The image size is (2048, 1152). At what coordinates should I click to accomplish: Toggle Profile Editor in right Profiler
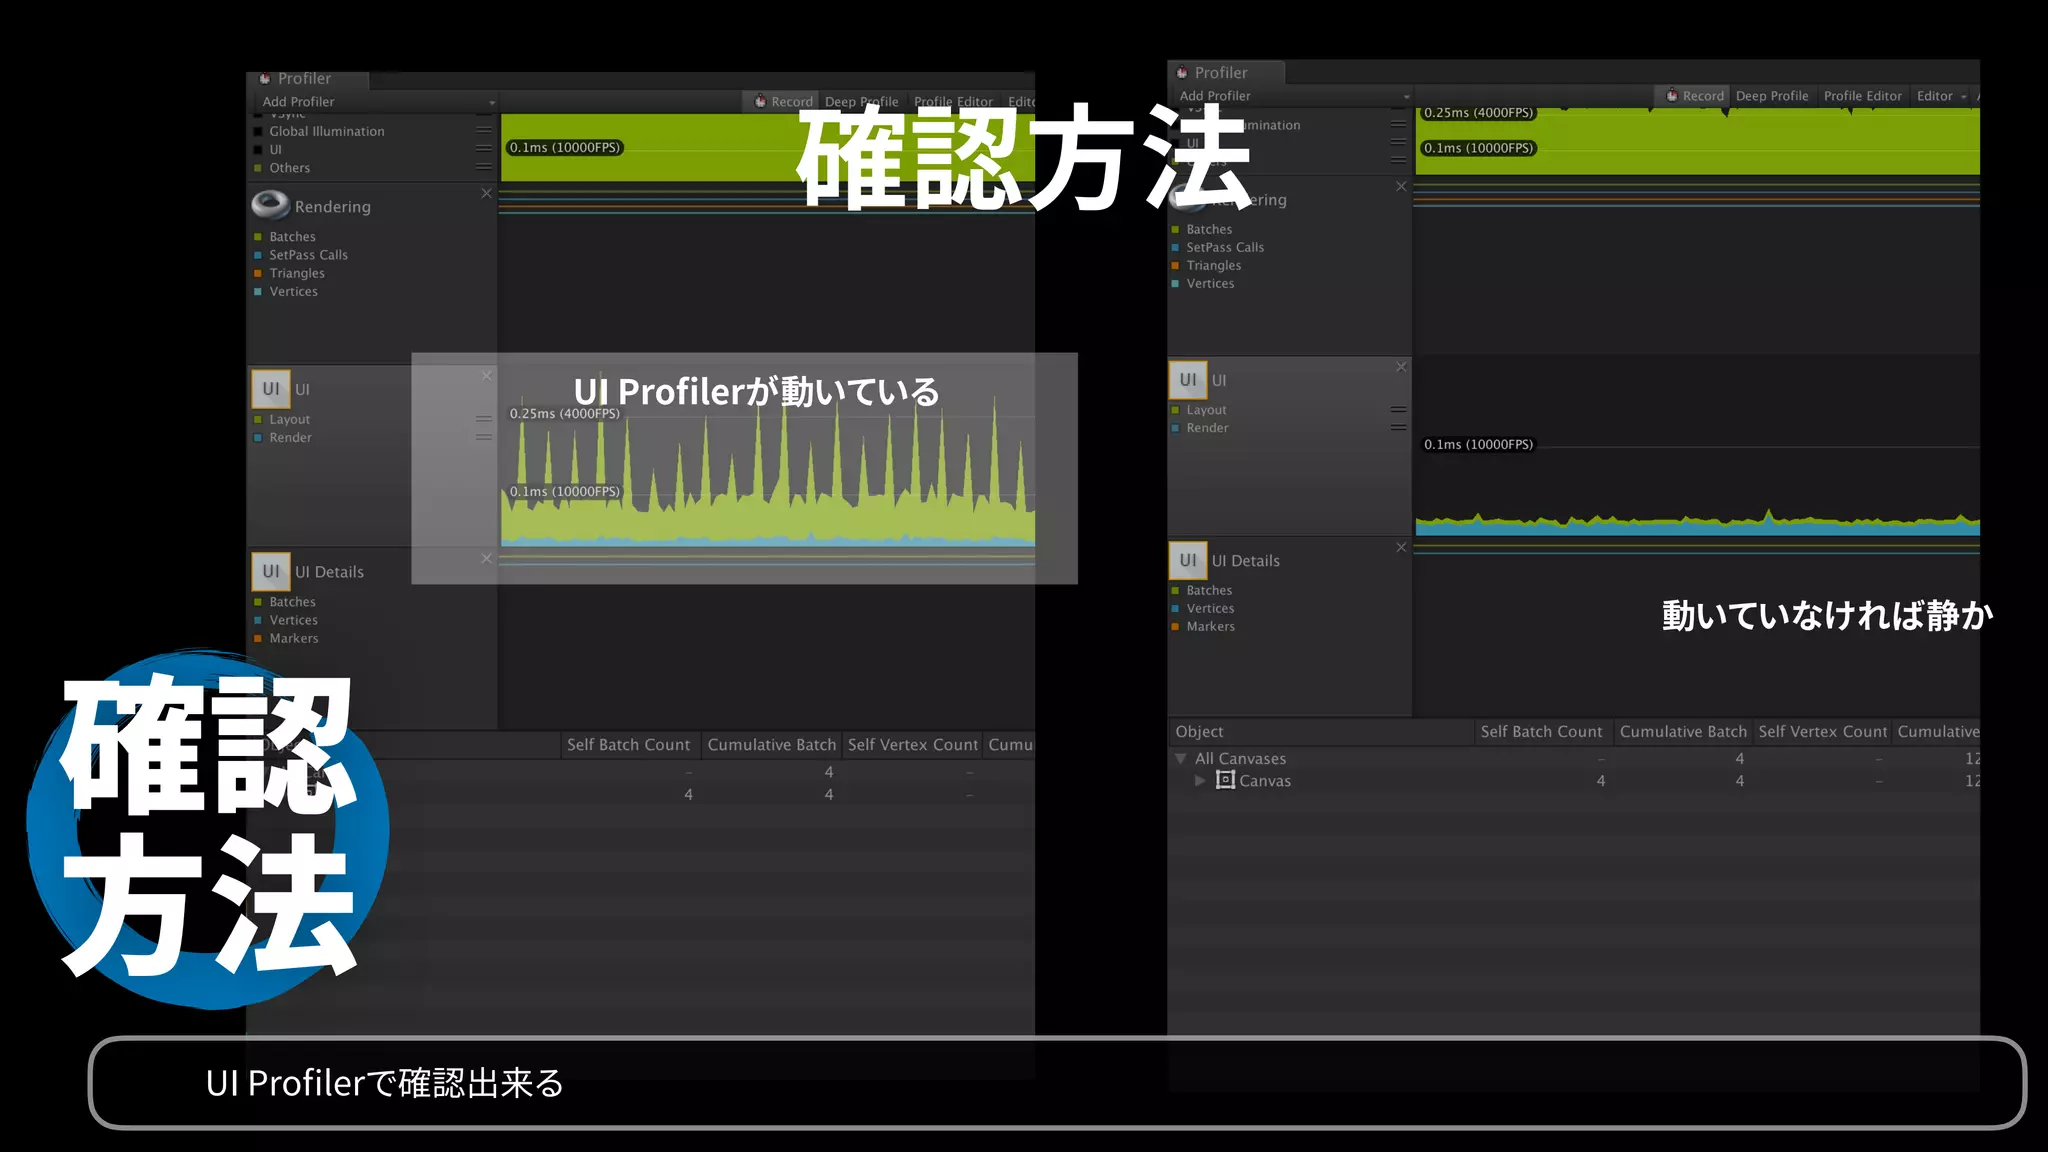coord(1862,95)
